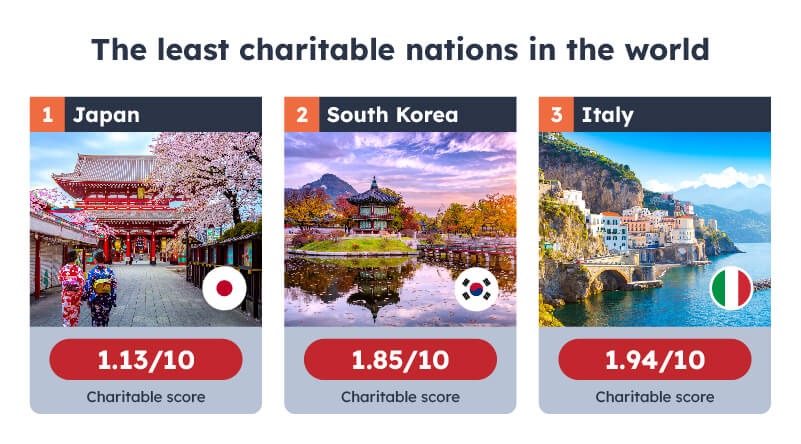
Task: Click the 1.13/10 red score pill
Action: tap(146, 360)
